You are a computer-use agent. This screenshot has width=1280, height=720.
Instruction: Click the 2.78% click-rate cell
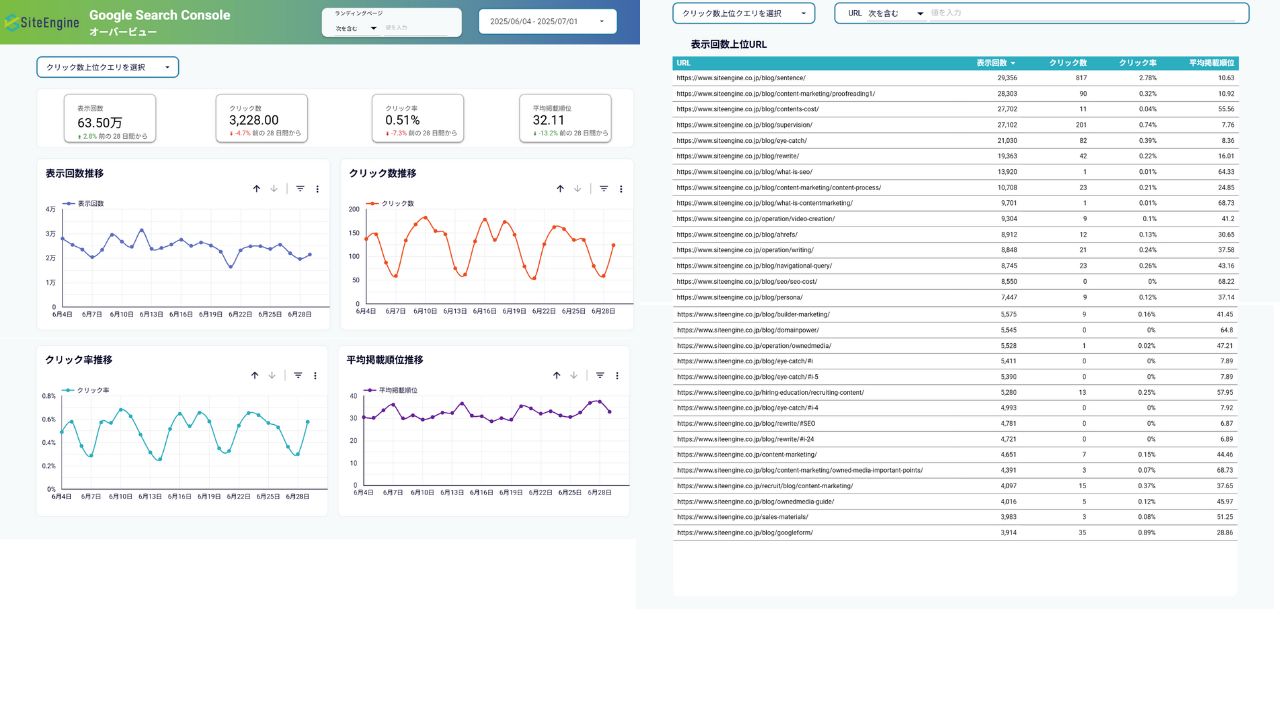click(x=1147, y=77)
